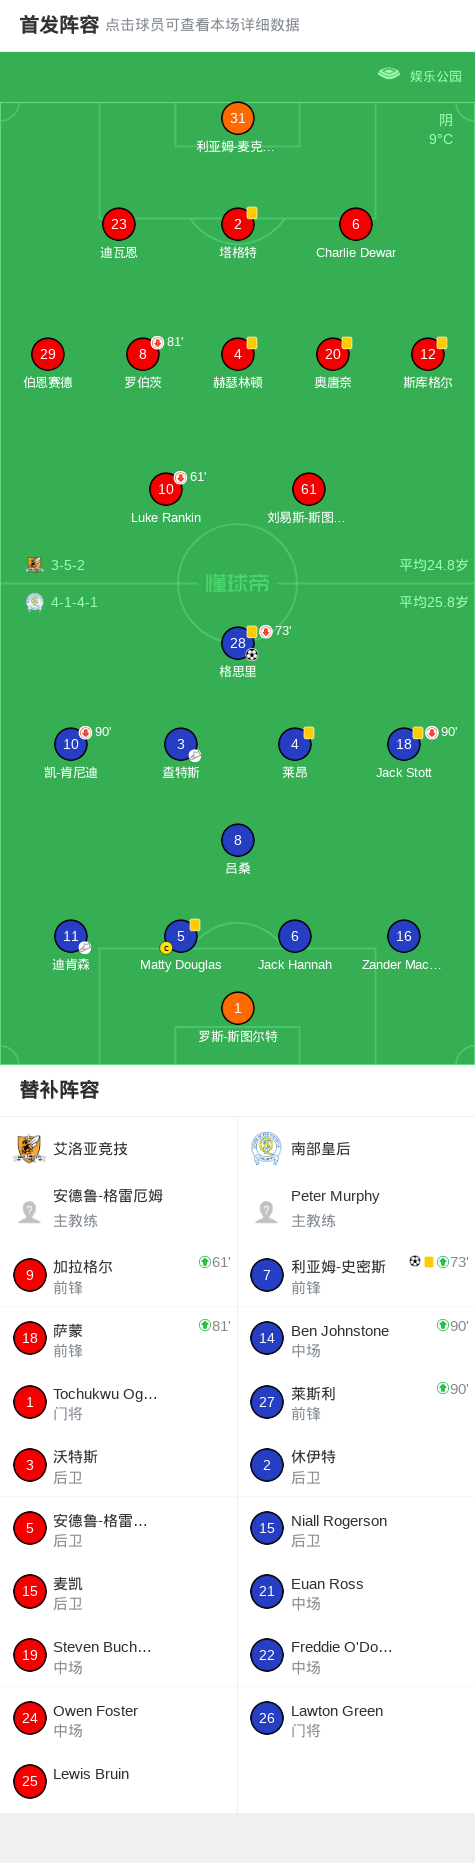Viewport: 475px width, 1863px height.
Task: View coach 安德鲁-格雷厄姆 profile
Action: pos(119,1208)
